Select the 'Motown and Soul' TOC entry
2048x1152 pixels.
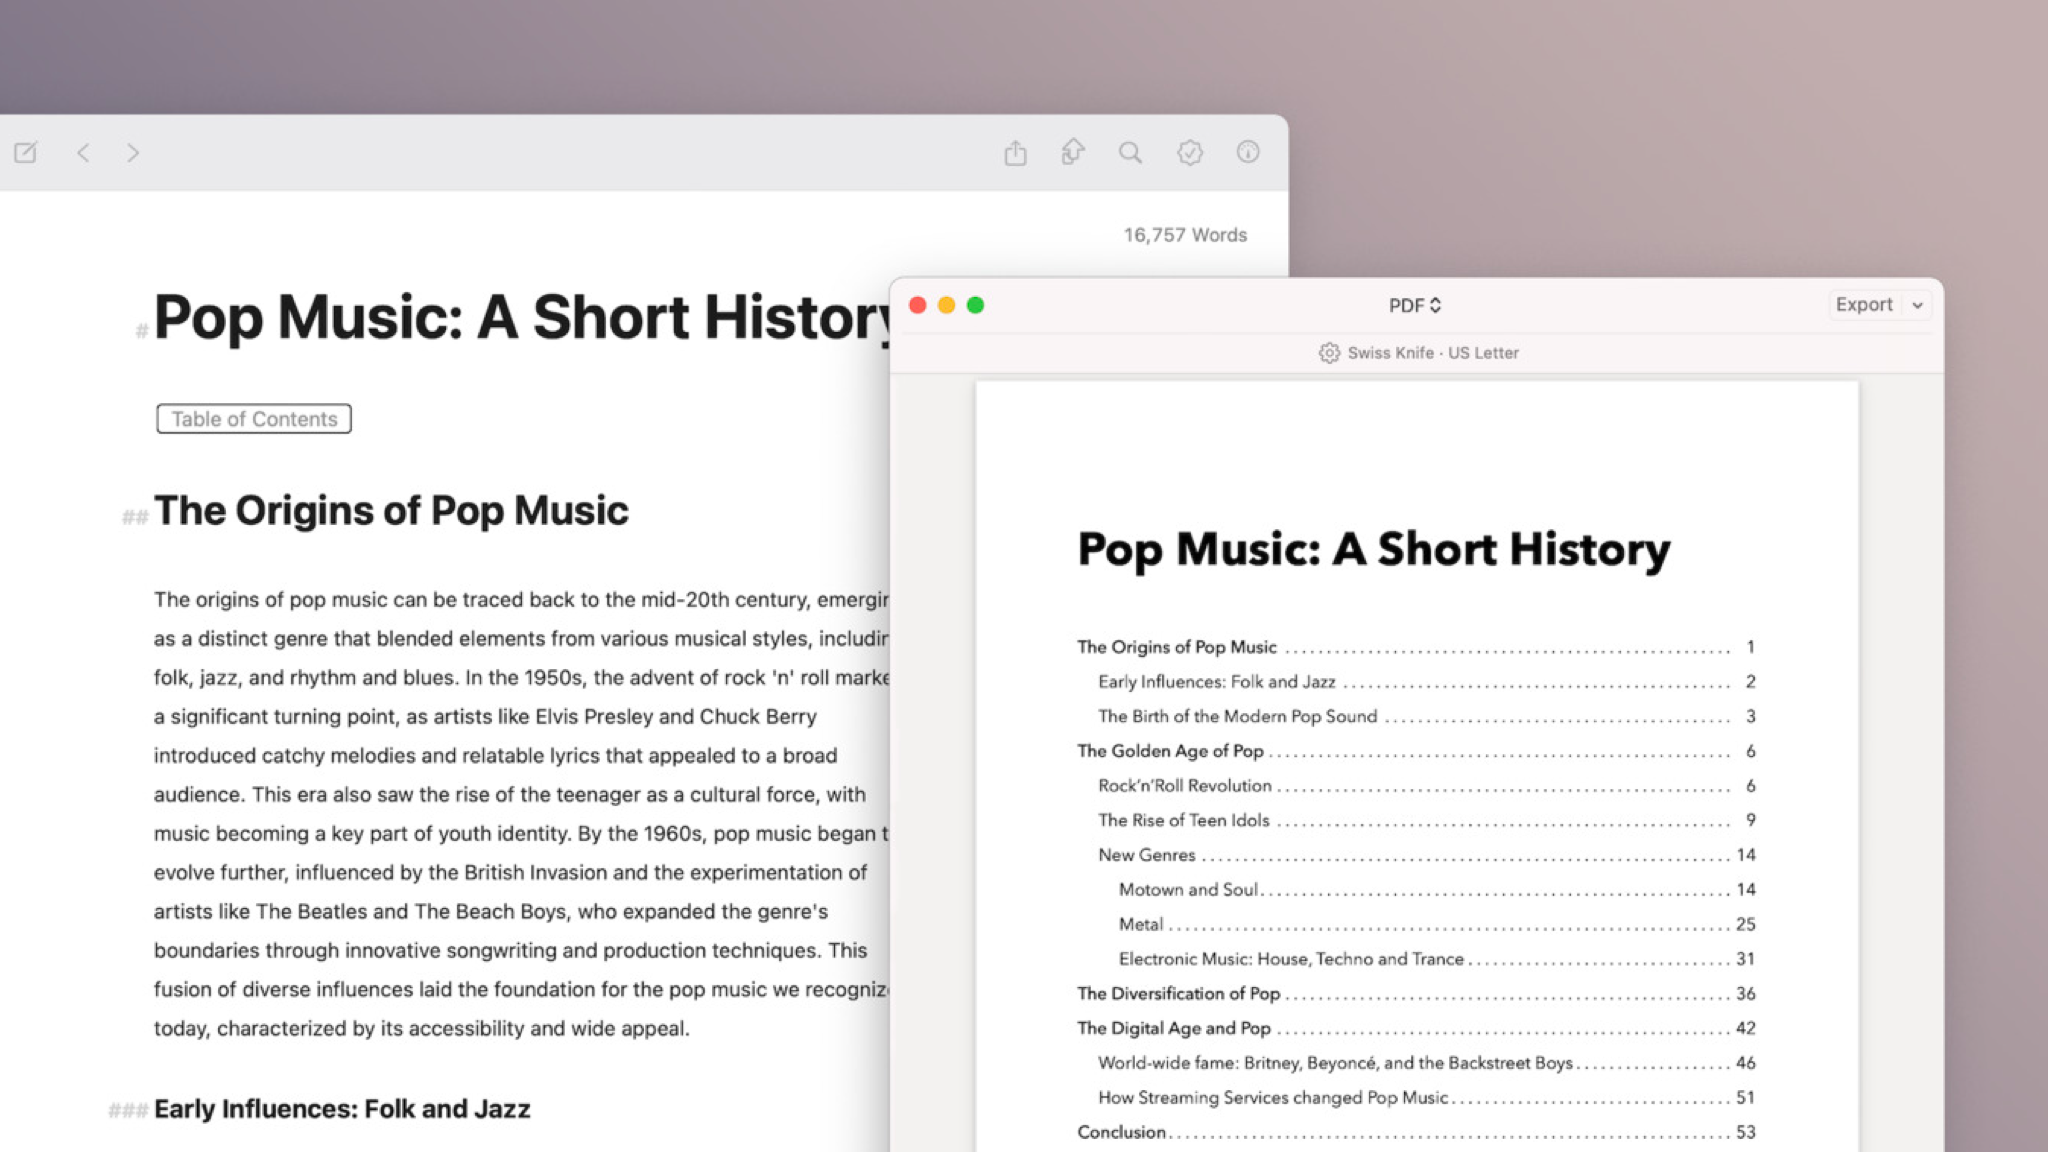[x=1189, y=889]
